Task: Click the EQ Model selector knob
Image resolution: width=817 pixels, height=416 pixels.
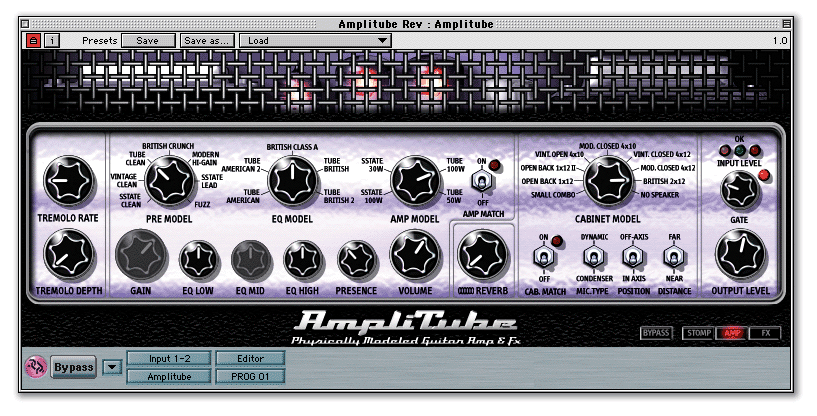Action: click(x=292, y=181)
